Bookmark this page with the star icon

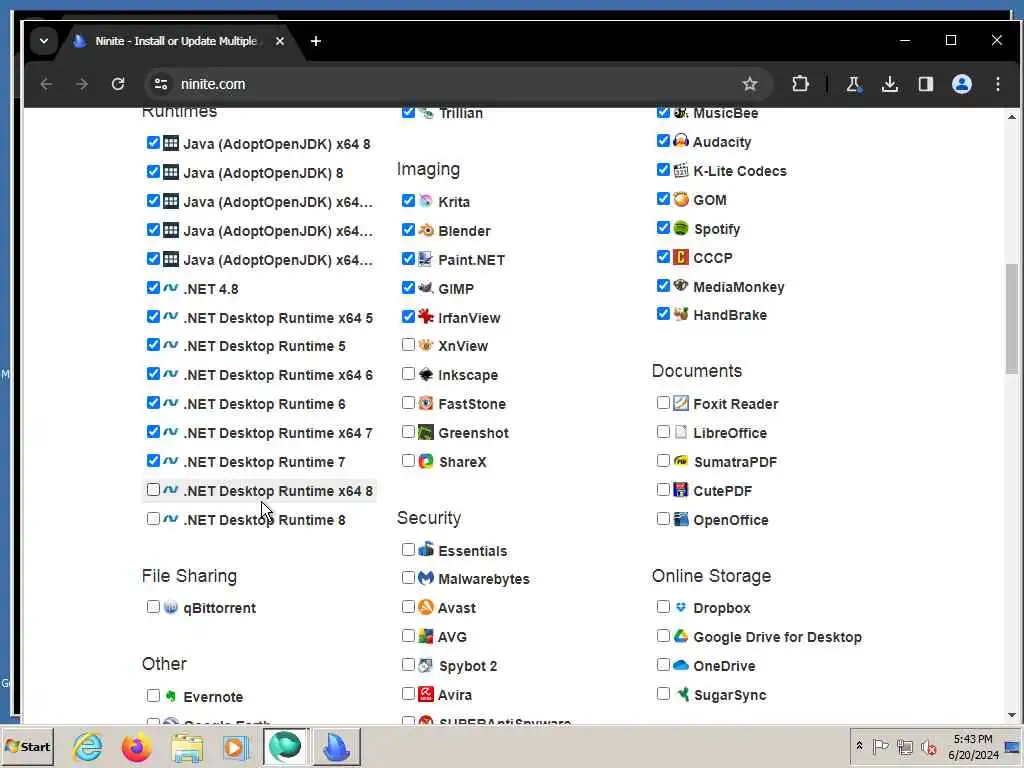[750, 84]
